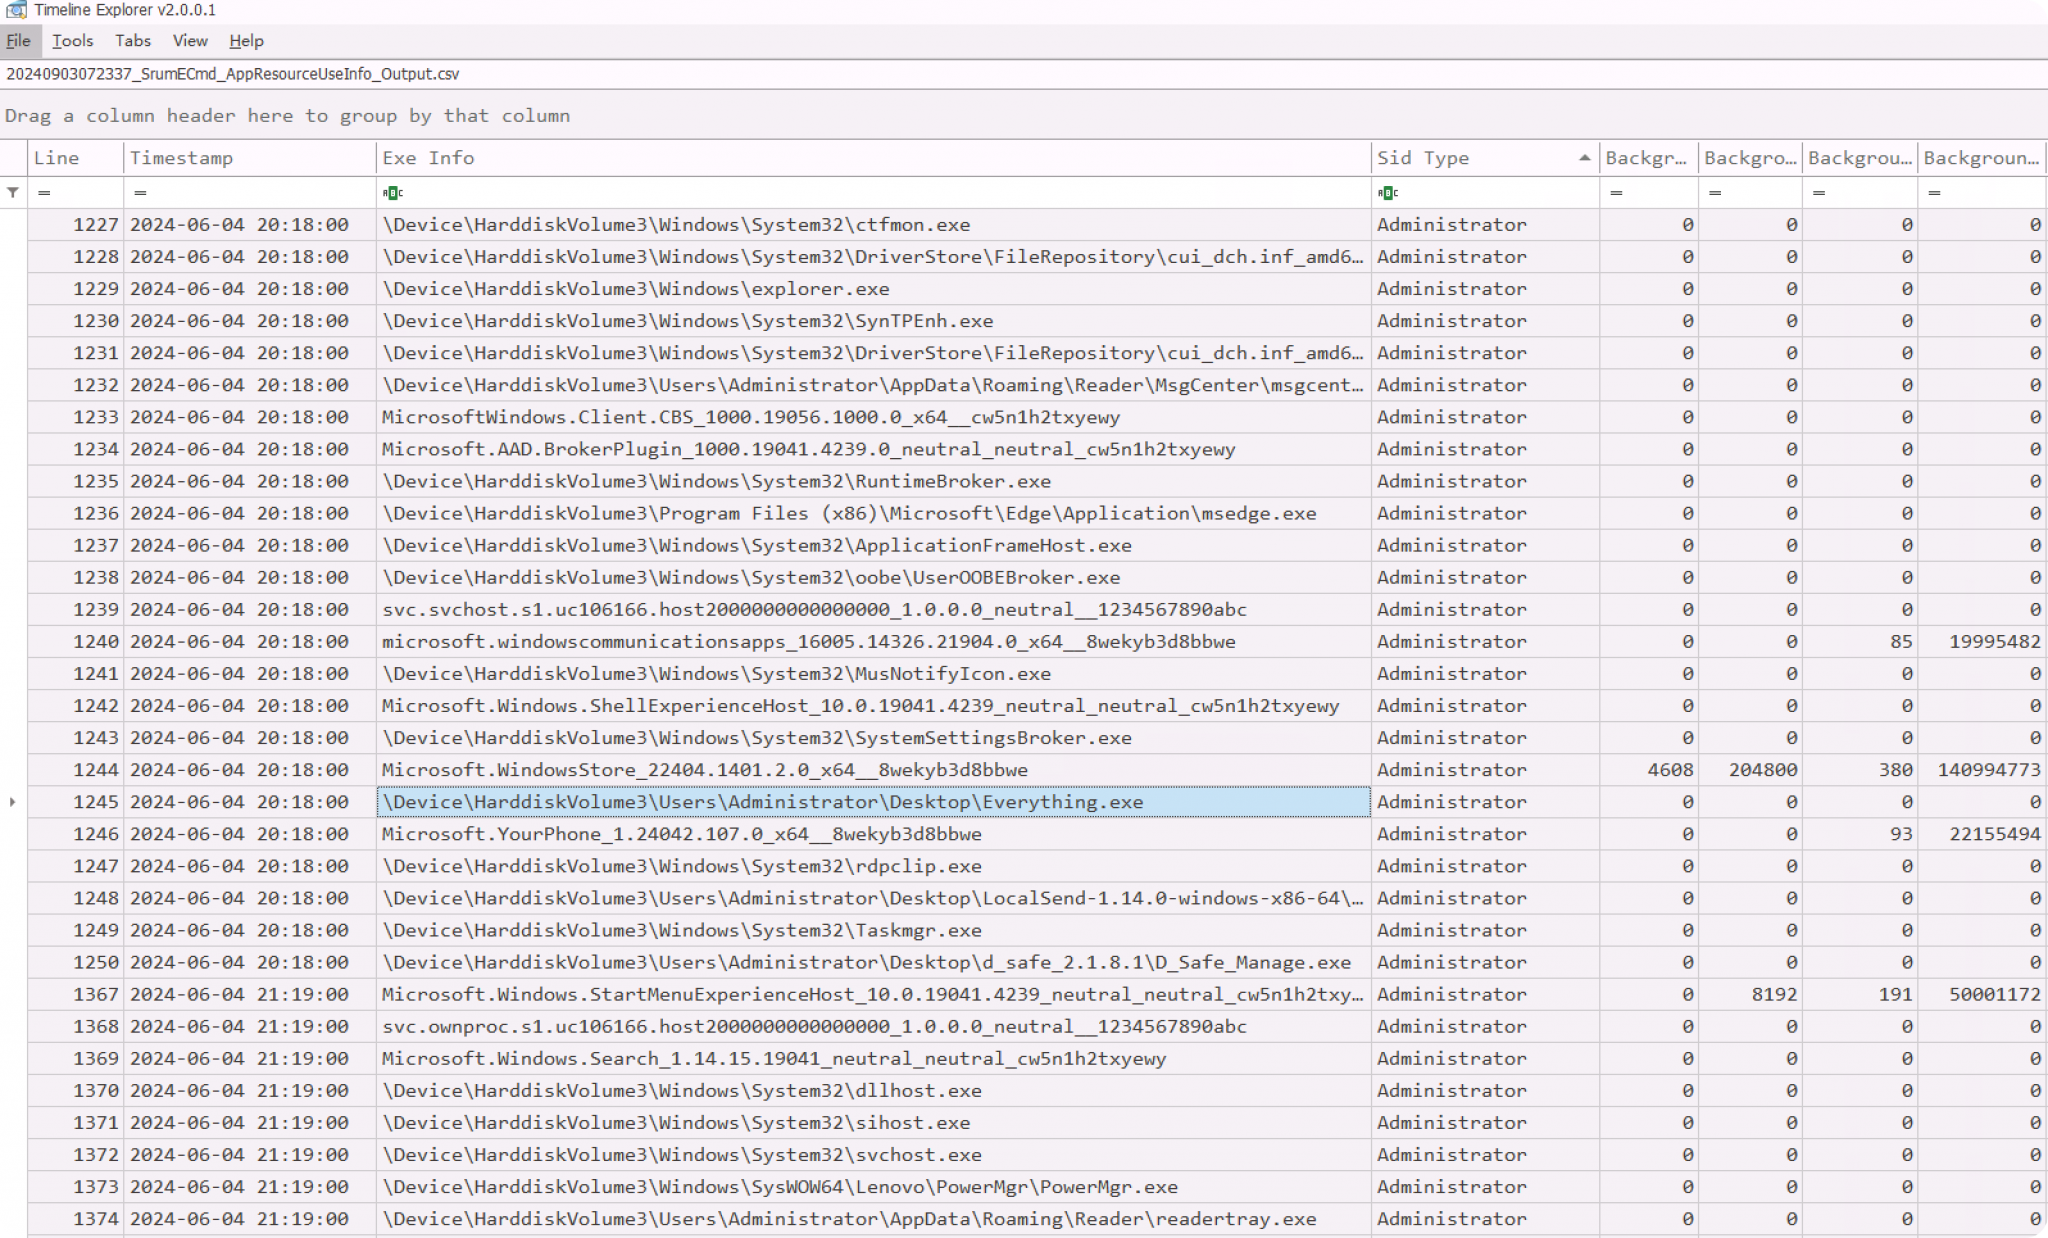Open the File menu
Image resolution: width=2048 pixels, height=1238 pixels.
pyautogui.click(x=18, y=41)
